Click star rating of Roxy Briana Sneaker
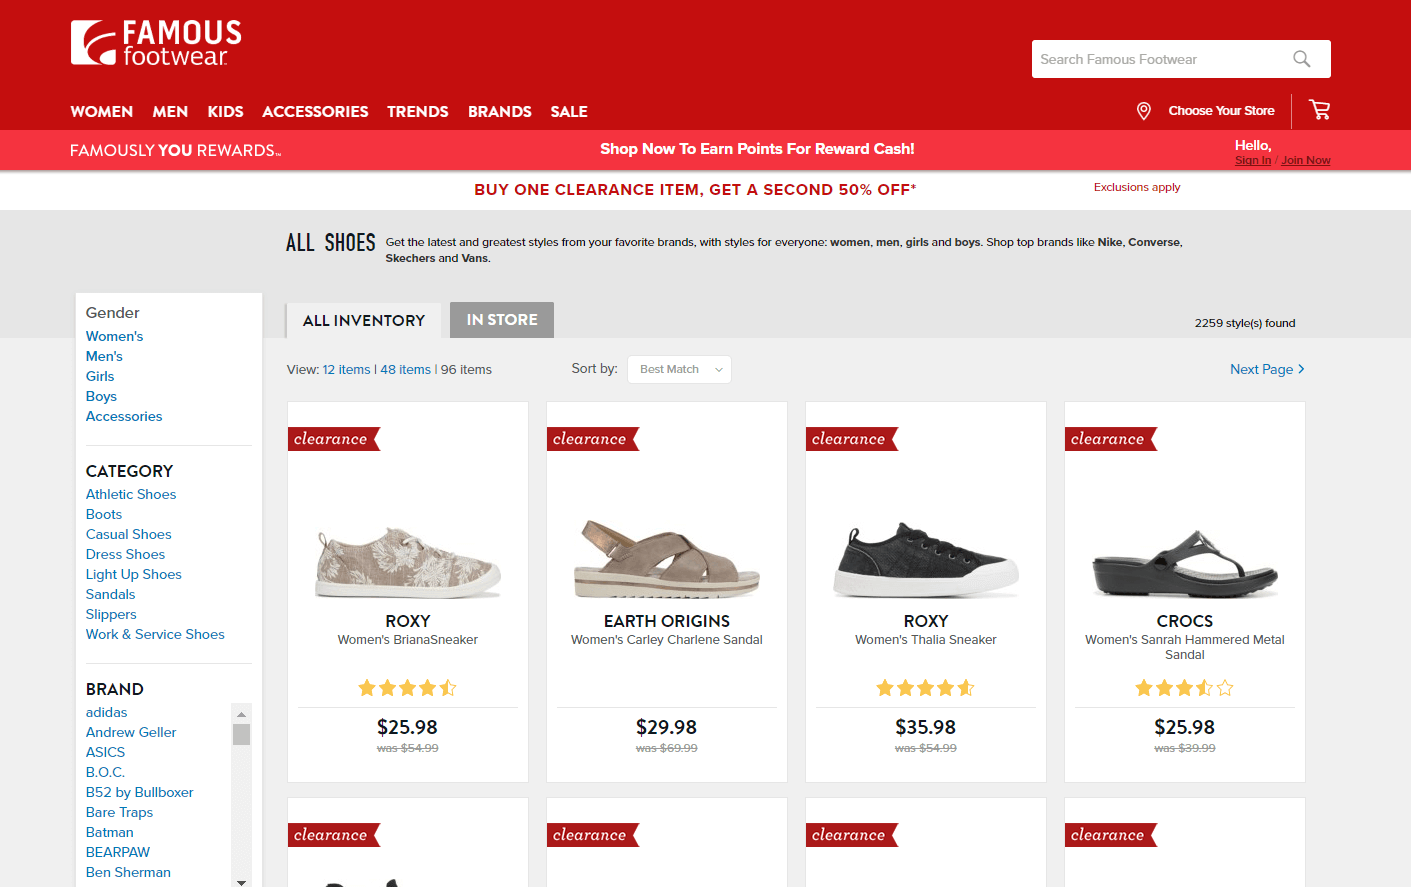 click(x=408, y=688)
